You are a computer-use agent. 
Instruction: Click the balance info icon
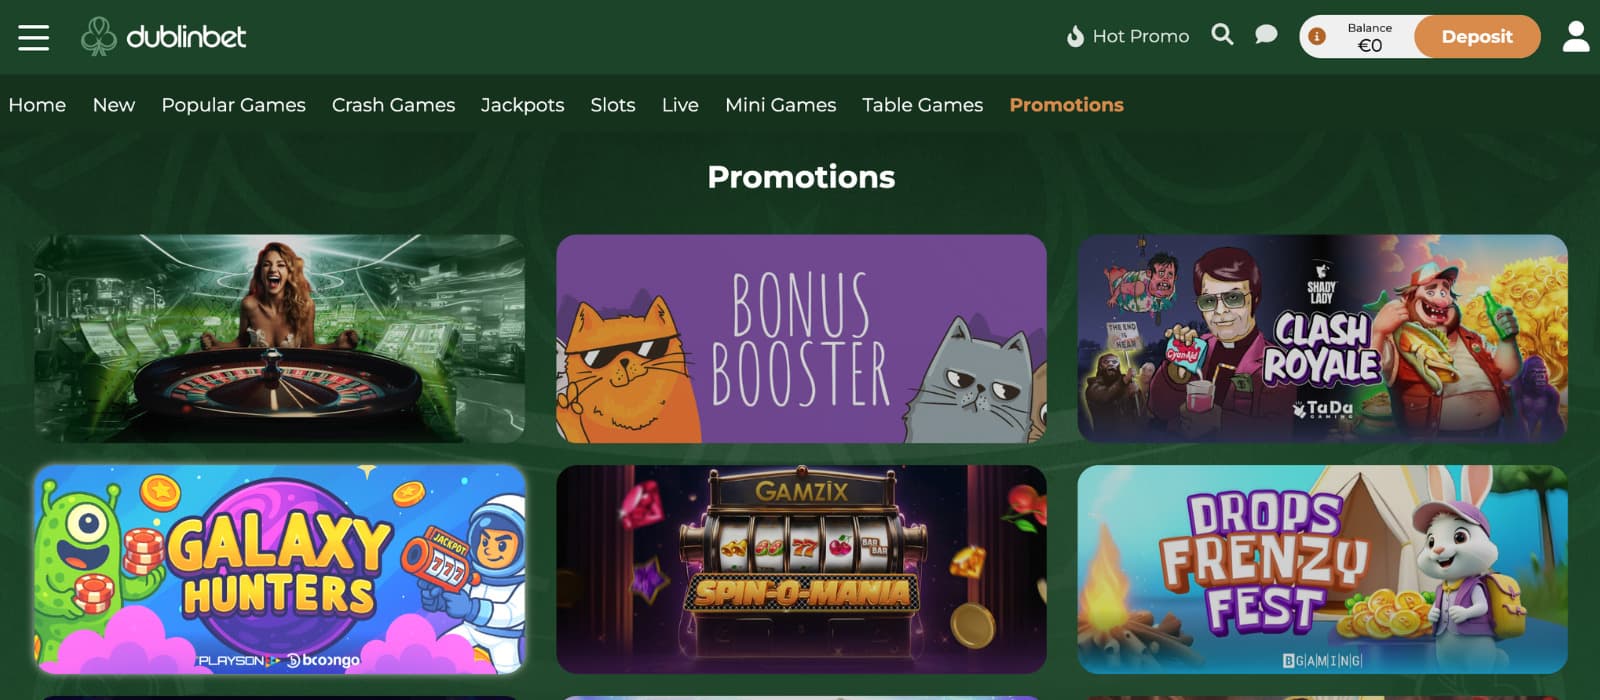coord(1317,37)
